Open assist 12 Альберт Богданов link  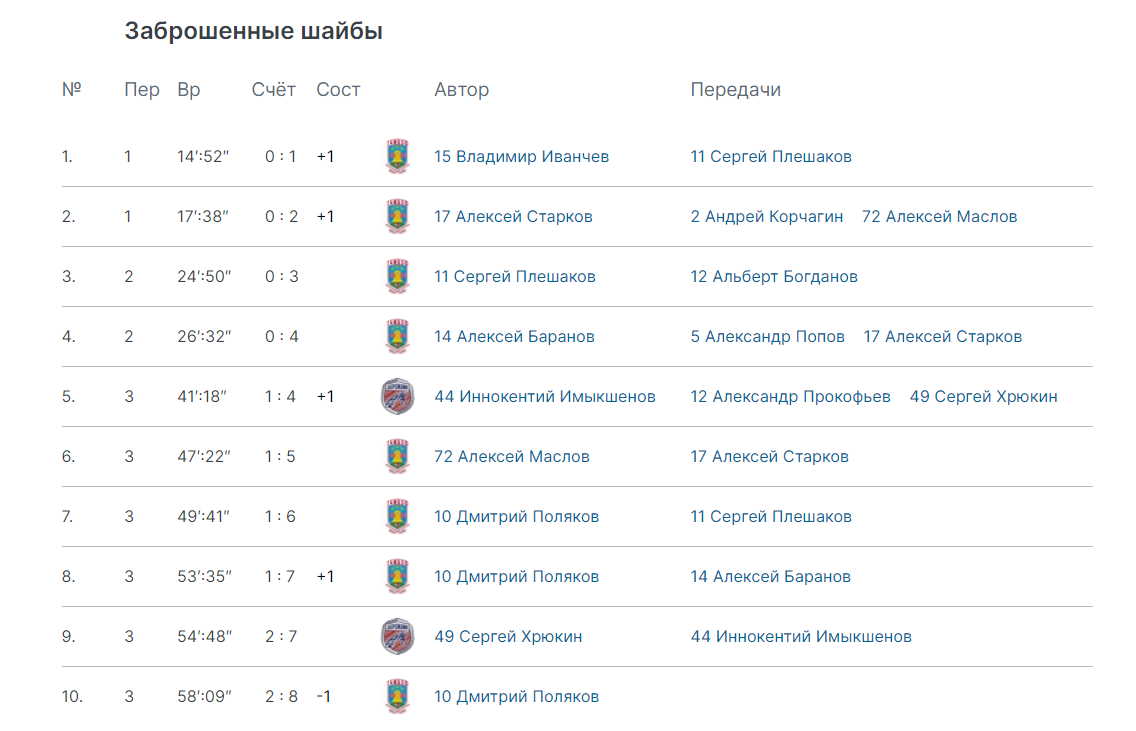tap(774, 277)
